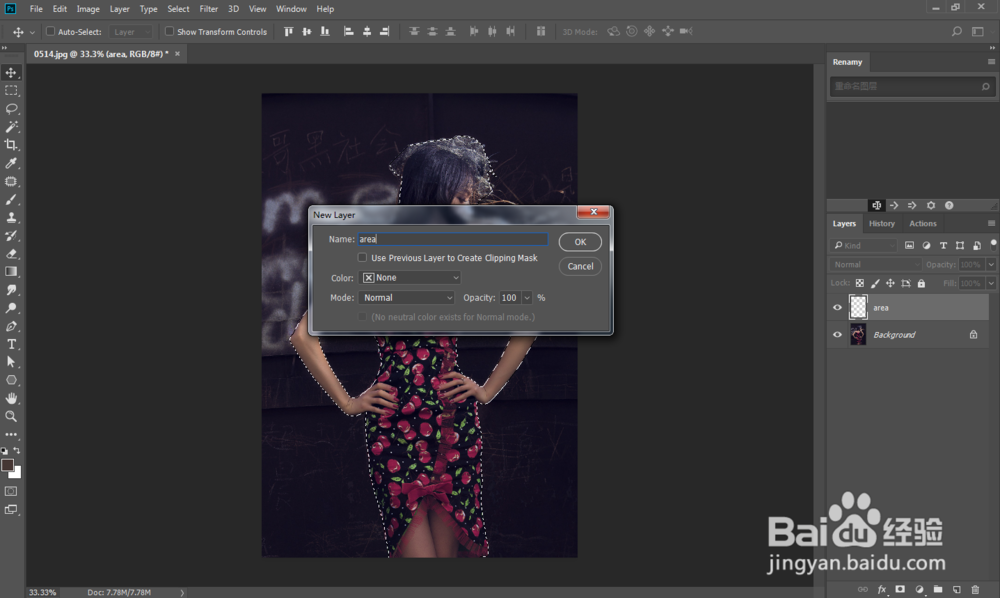The image size is (1000, 598).
Task: Click the layer Name input field
Action: click(453, 239)
